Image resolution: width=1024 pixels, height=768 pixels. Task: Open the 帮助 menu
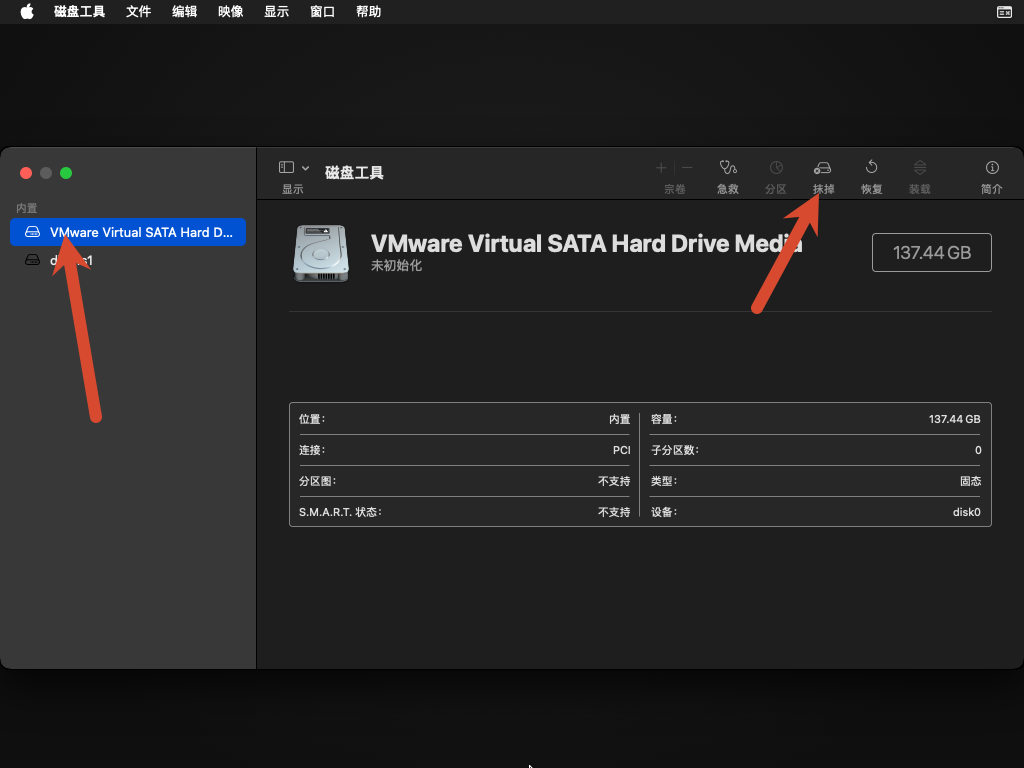(x=368, y=12)
